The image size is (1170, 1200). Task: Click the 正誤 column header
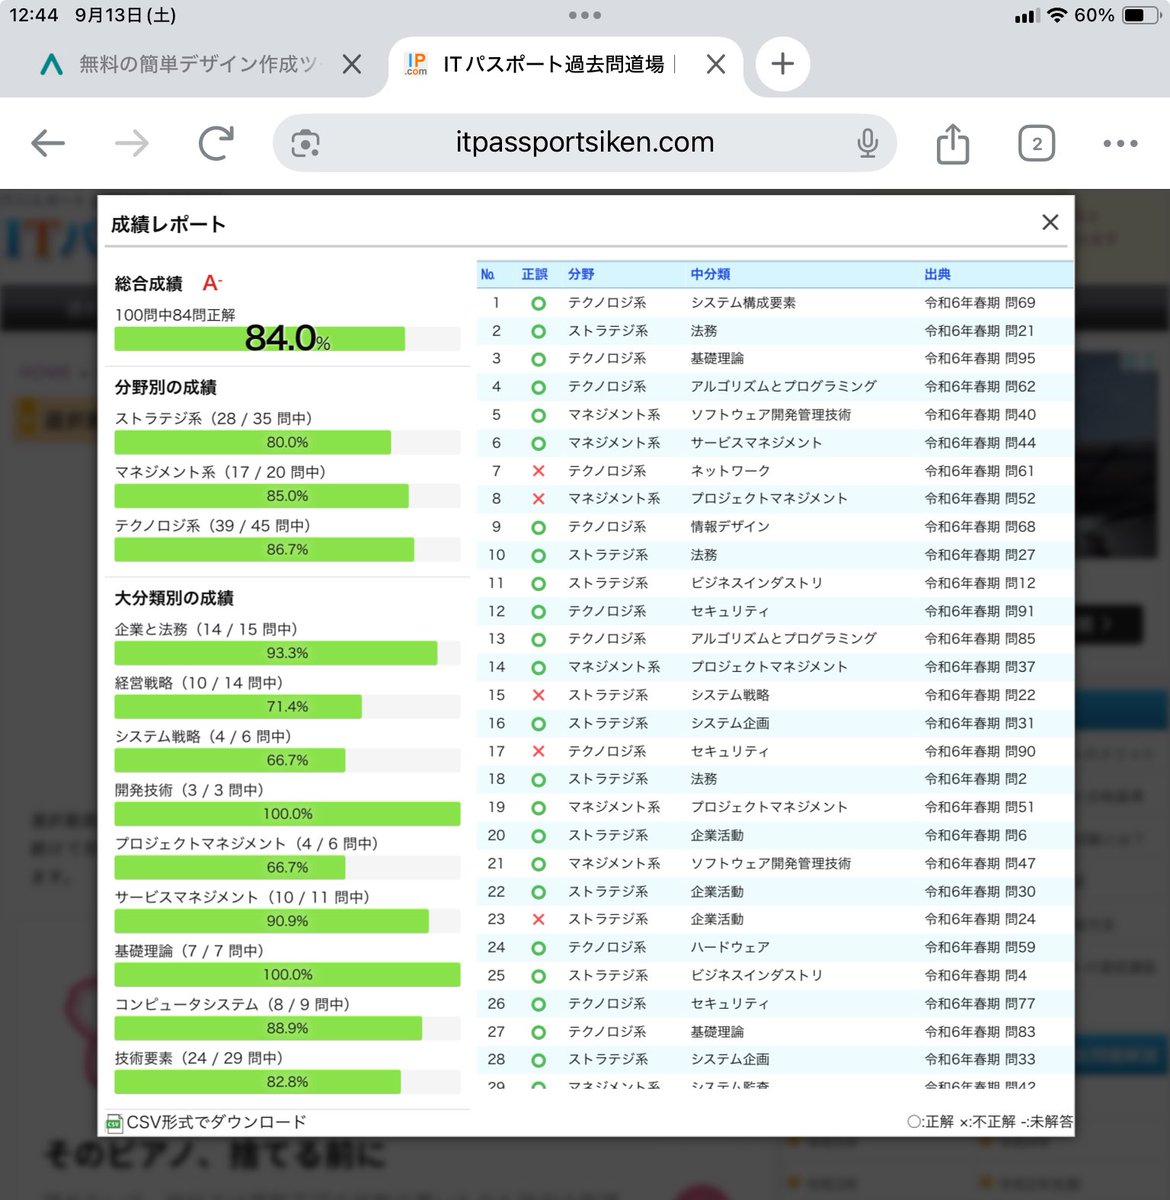coord(535,274)
